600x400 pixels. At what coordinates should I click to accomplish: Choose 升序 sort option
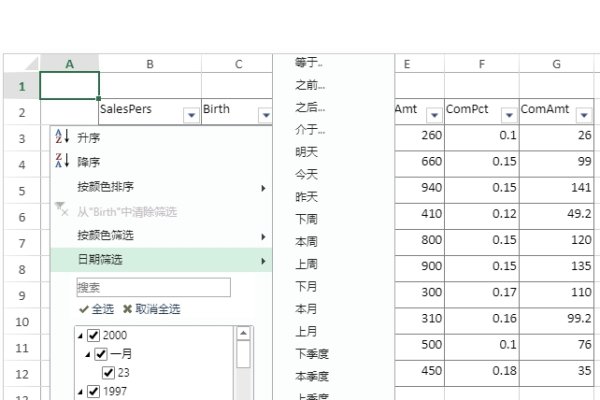pos(161,137)
